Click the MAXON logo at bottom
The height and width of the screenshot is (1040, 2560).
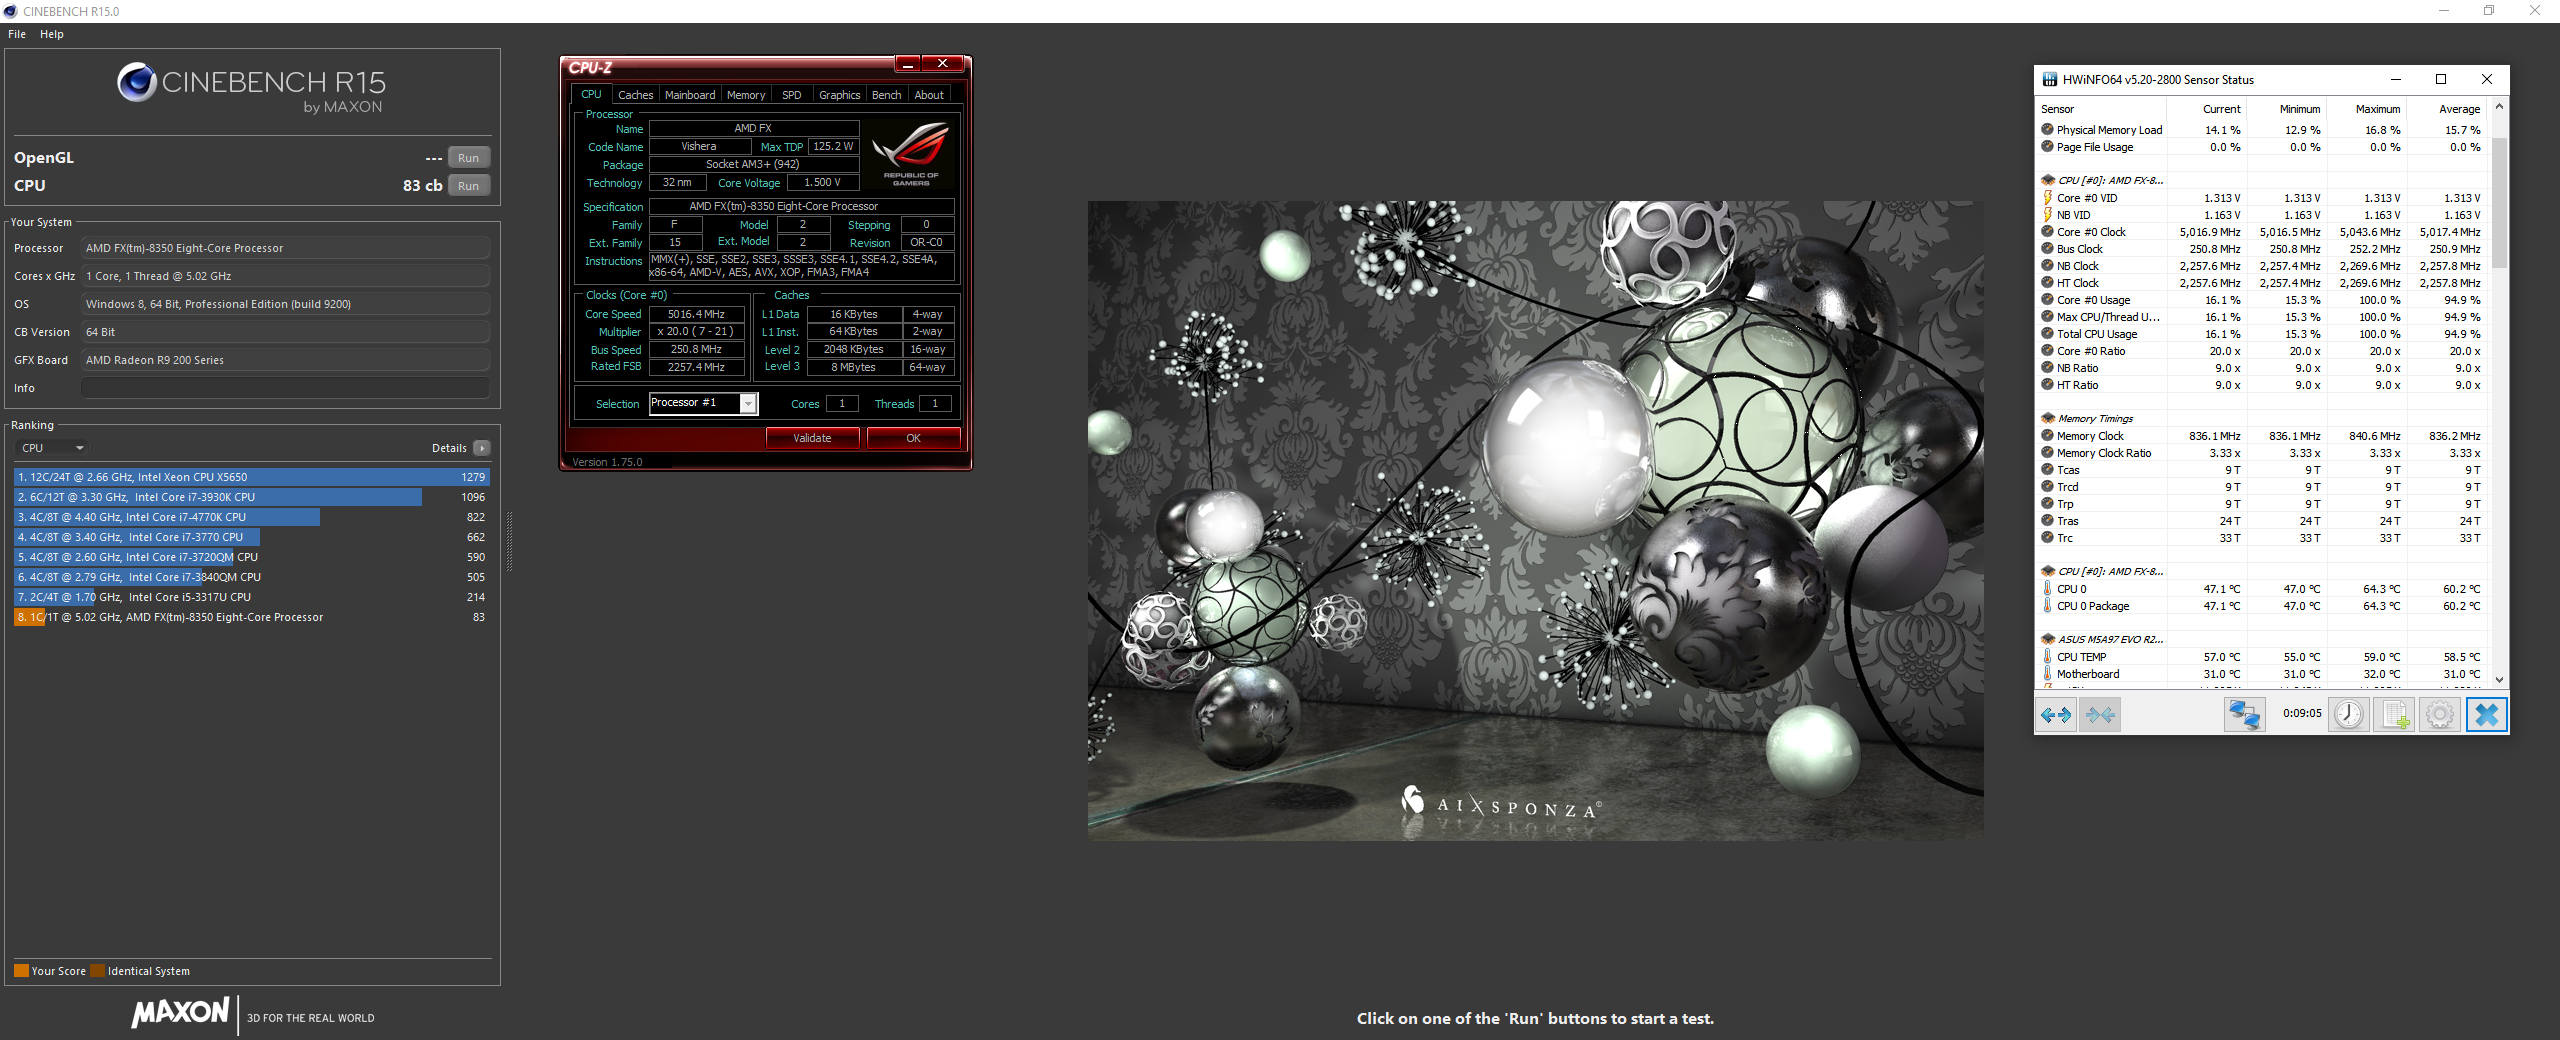(x=181, y=1012)
